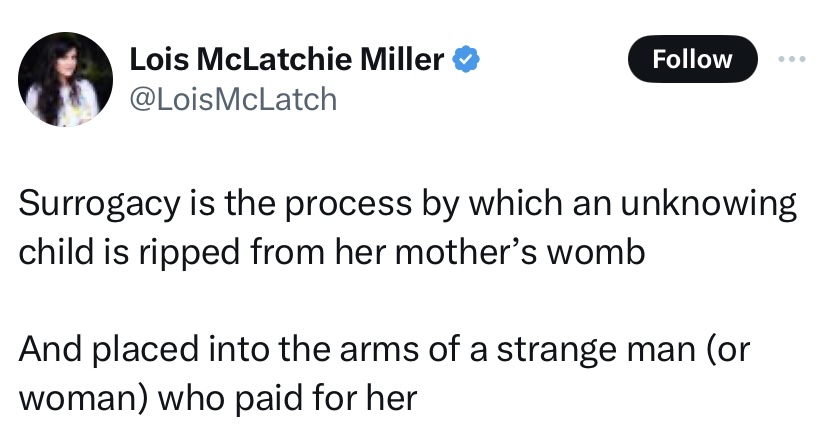
Task: Open the three-dot more options menu
Action: [792, 59]
